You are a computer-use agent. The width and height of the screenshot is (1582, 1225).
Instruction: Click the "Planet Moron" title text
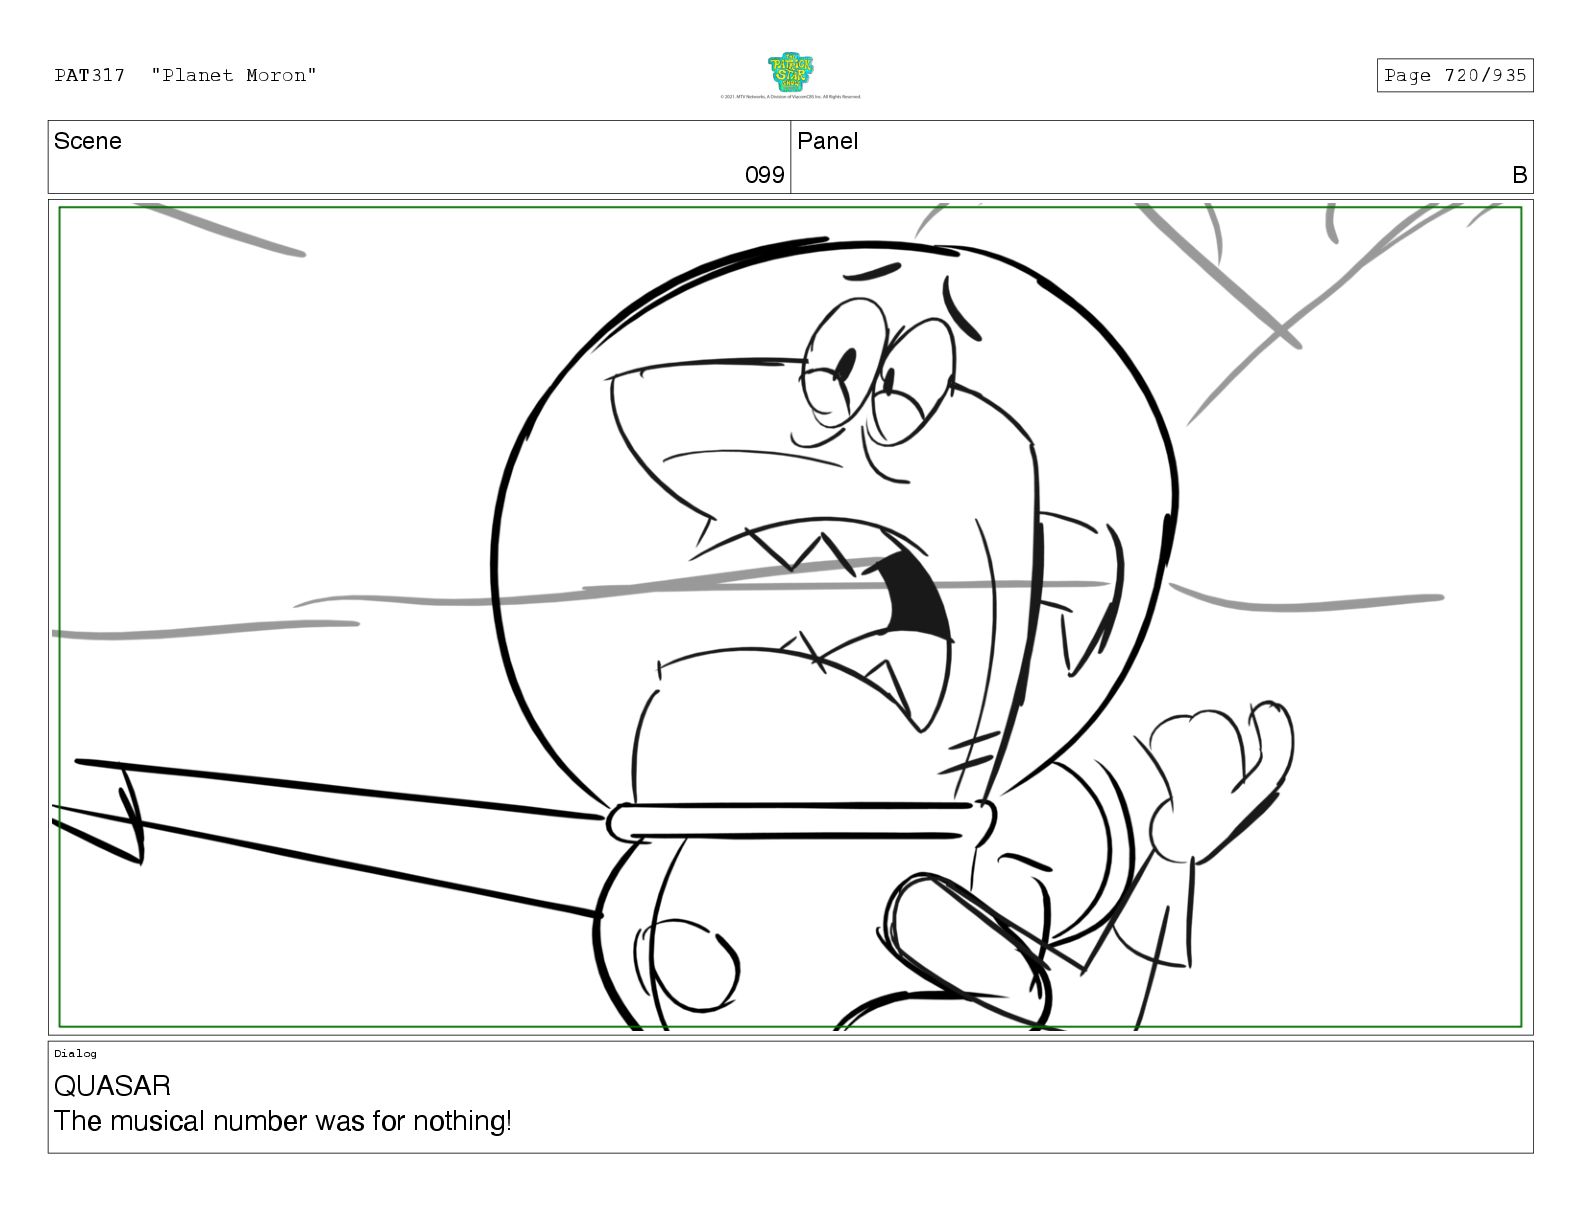point(234,75)
